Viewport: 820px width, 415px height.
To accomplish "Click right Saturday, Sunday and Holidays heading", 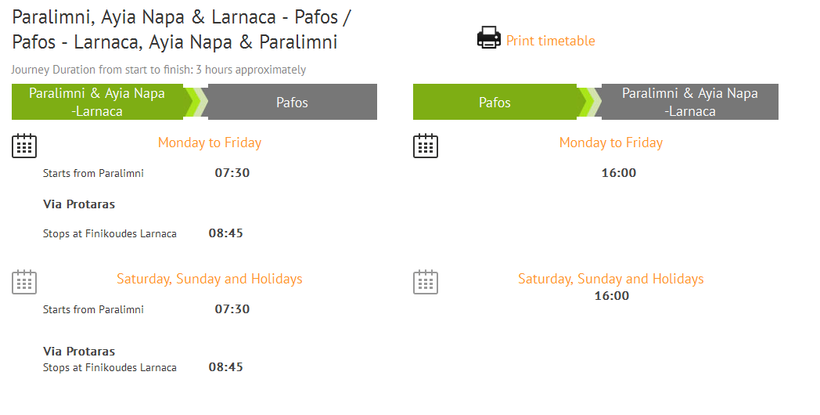I will pos(611,279).
